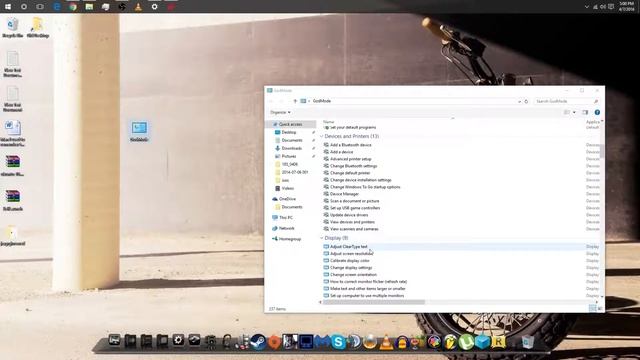Viewport: 640px width, 360px height.
Task: Open the change view options dropdown arrow
Action: click(x=574, y=112)
